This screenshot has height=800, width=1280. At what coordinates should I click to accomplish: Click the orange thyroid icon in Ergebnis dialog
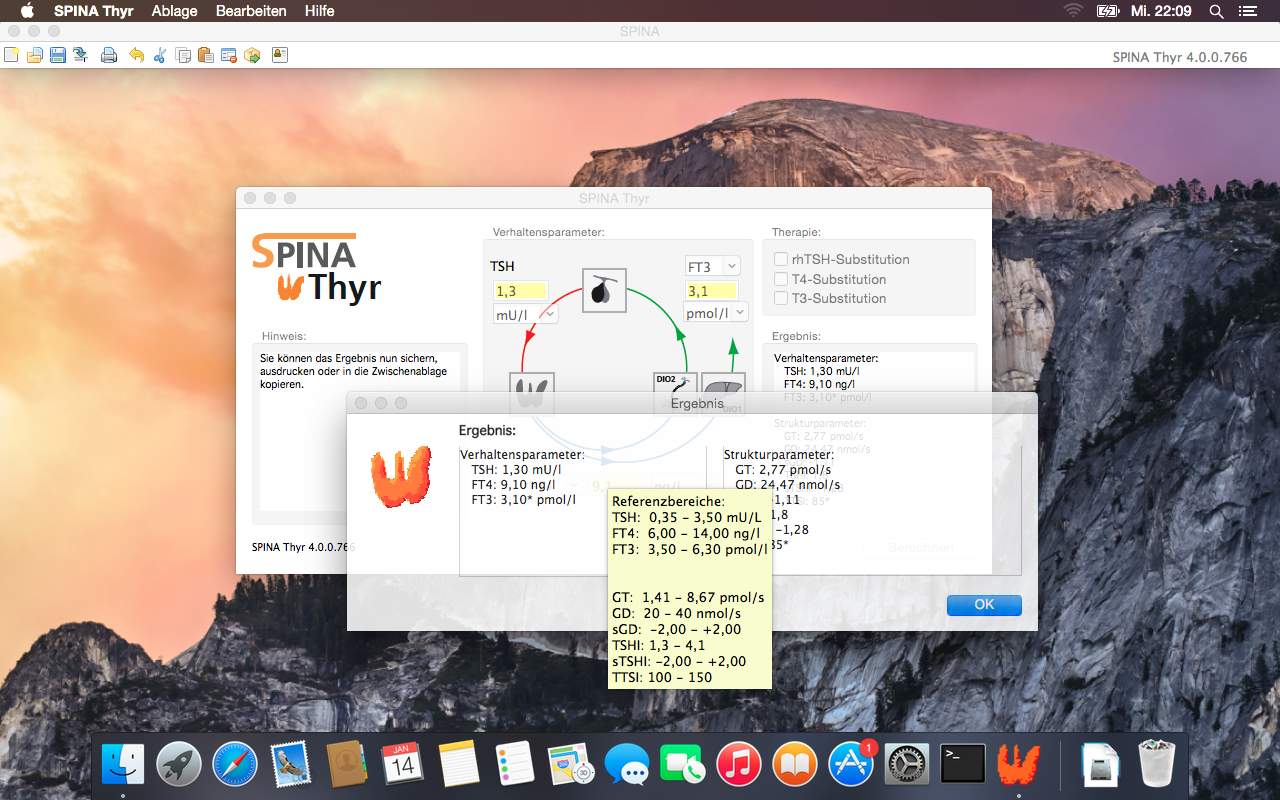coord(401,476)
